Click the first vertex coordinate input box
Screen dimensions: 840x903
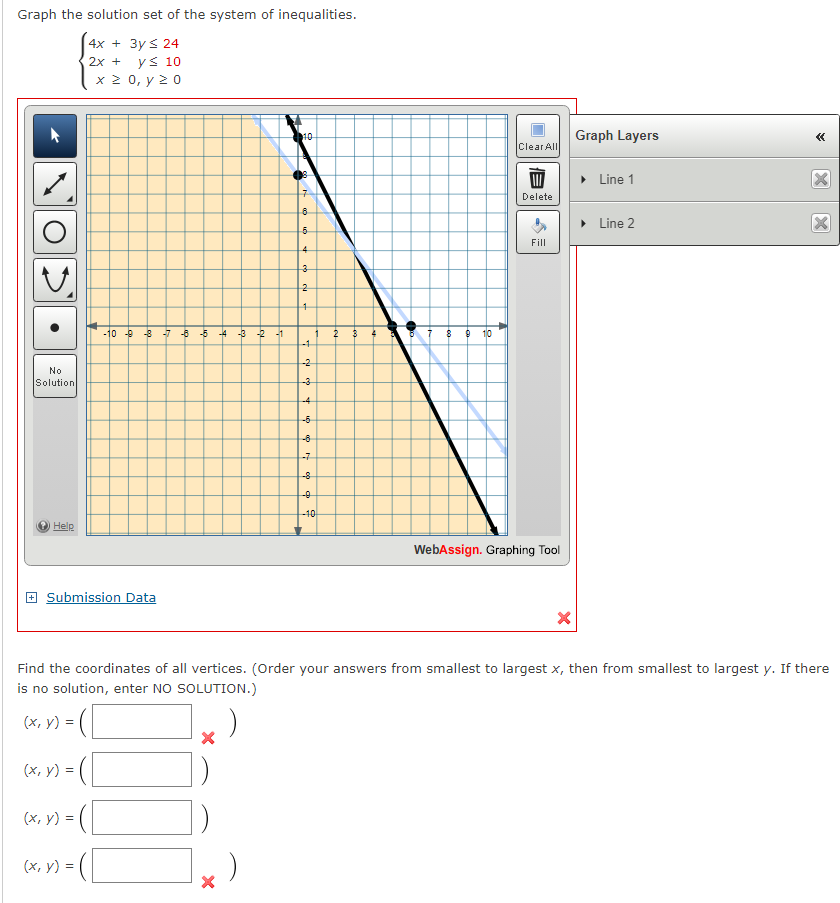click(x=140, y=721)
